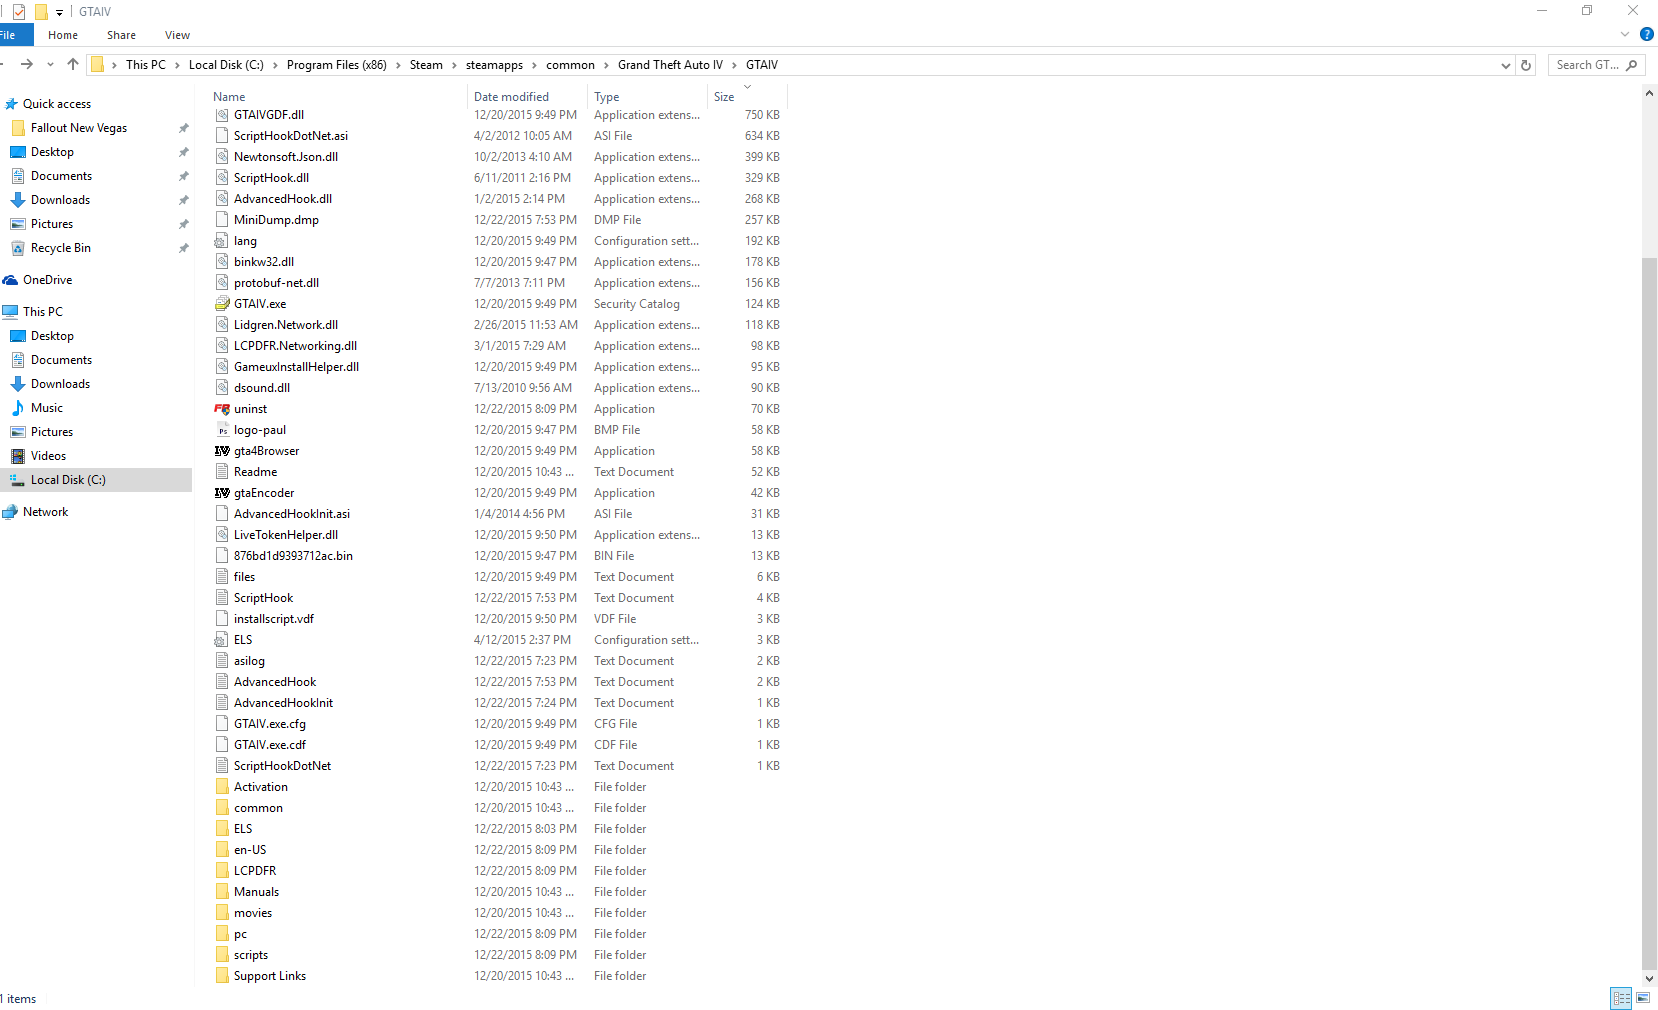Image resolution: width=1658 pixels, height=1010 pixels.
Task: Select the lang configuration settings icon
Action: (222, 241)
